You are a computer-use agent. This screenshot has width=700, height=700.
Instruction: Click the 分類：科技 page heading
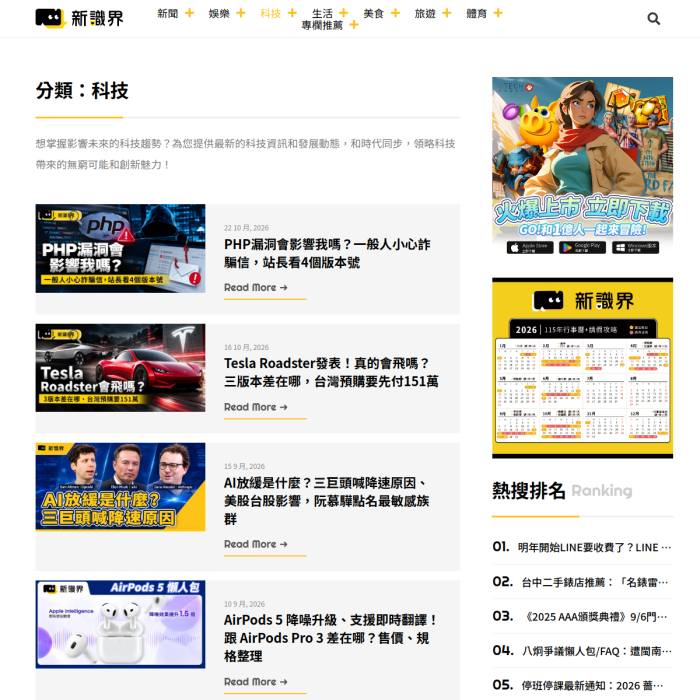[82, 91]
